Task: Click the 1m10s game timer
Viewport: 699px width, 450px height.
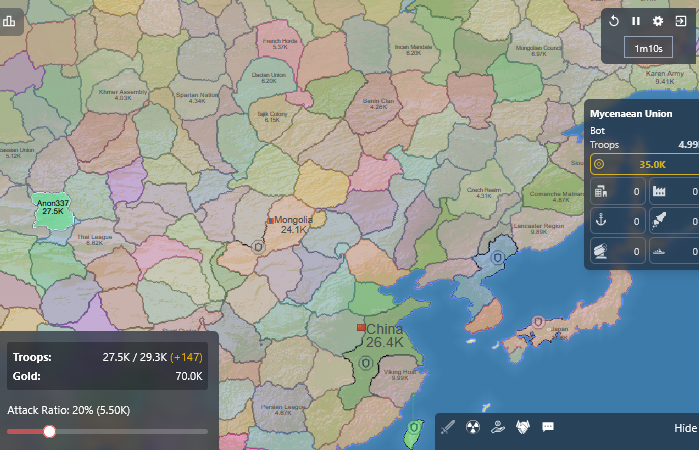Action: click(x=647, y=47)
